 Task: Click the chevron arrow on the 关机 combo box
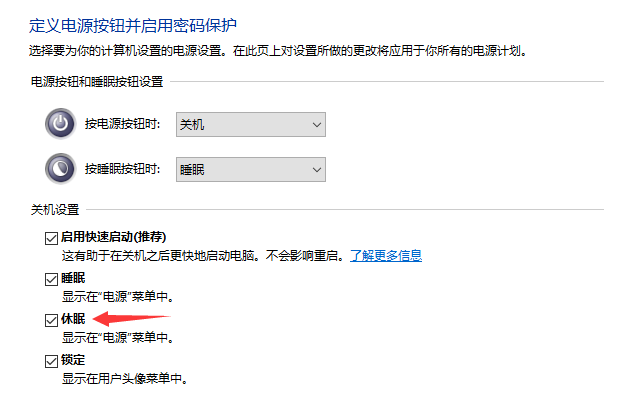click(316, 125)
